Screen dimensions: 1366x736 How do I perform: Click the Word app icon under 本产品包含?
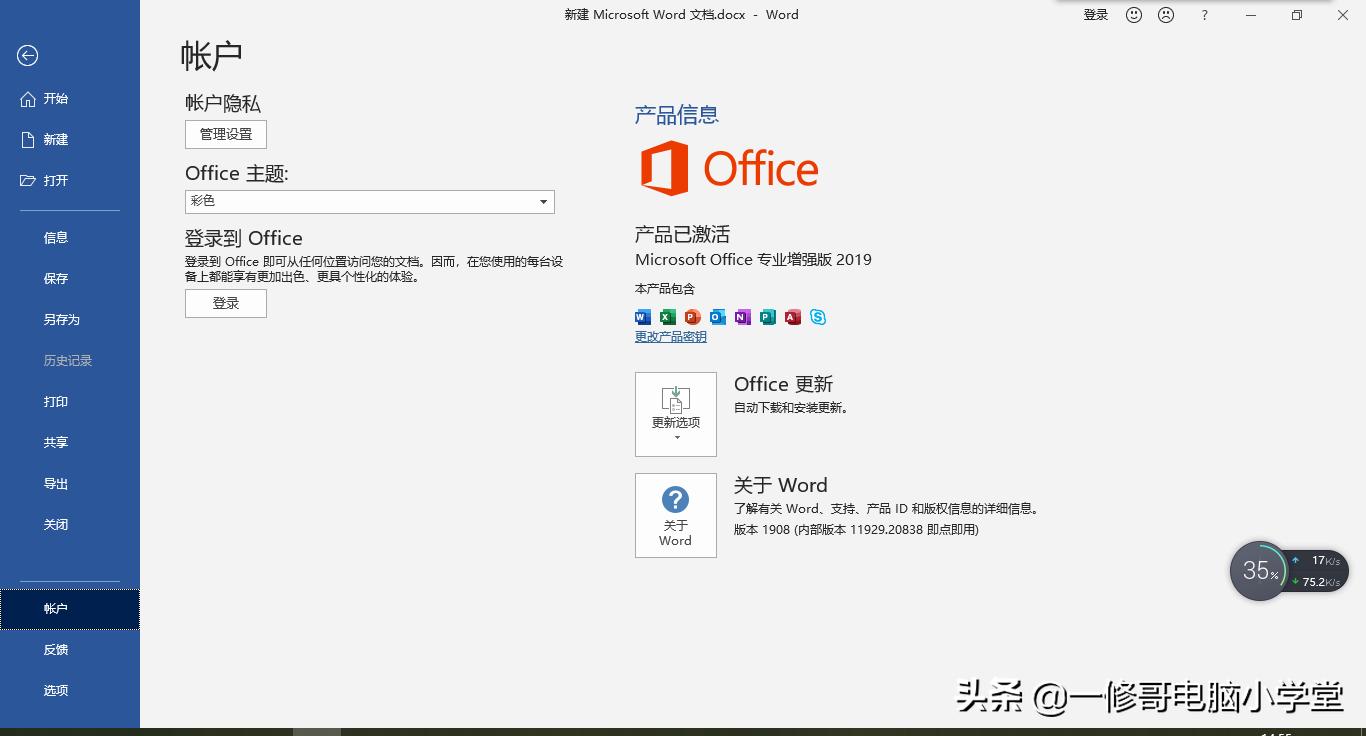click(643, 317)
